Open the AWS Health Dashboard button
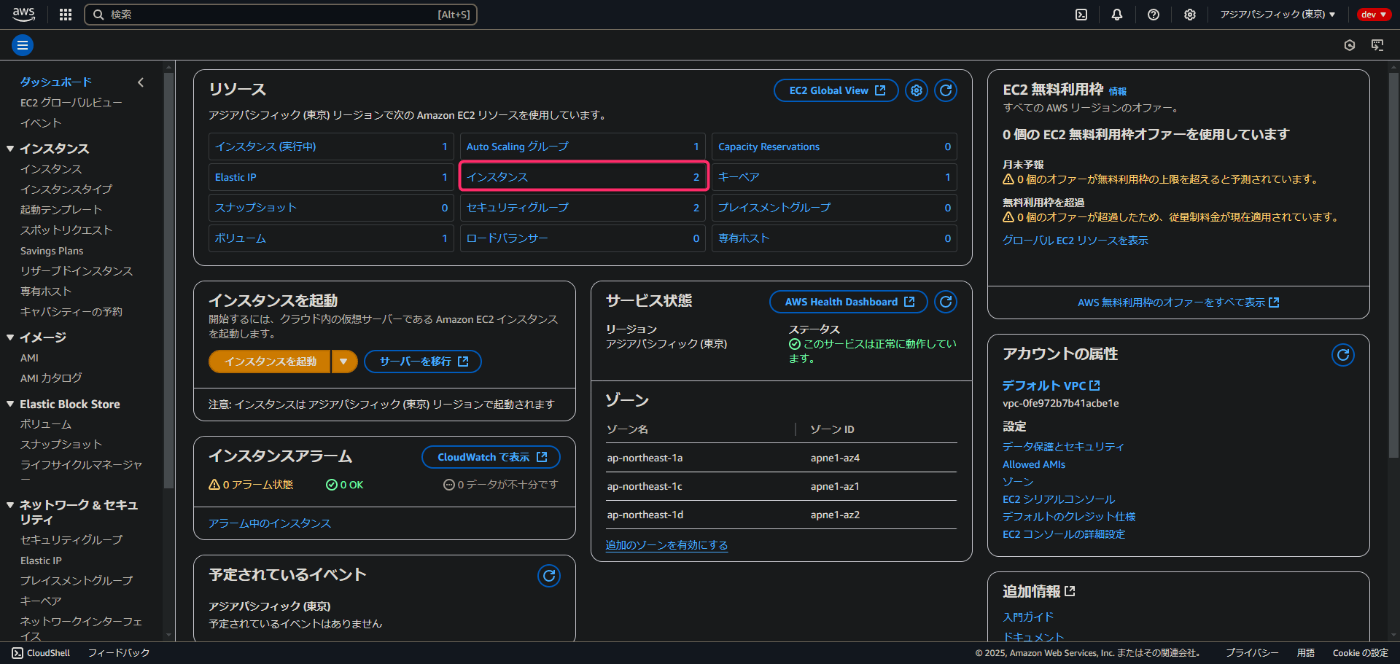This screenshot has width=1400, height=664. pyautogui.click(x=849, y=301)
